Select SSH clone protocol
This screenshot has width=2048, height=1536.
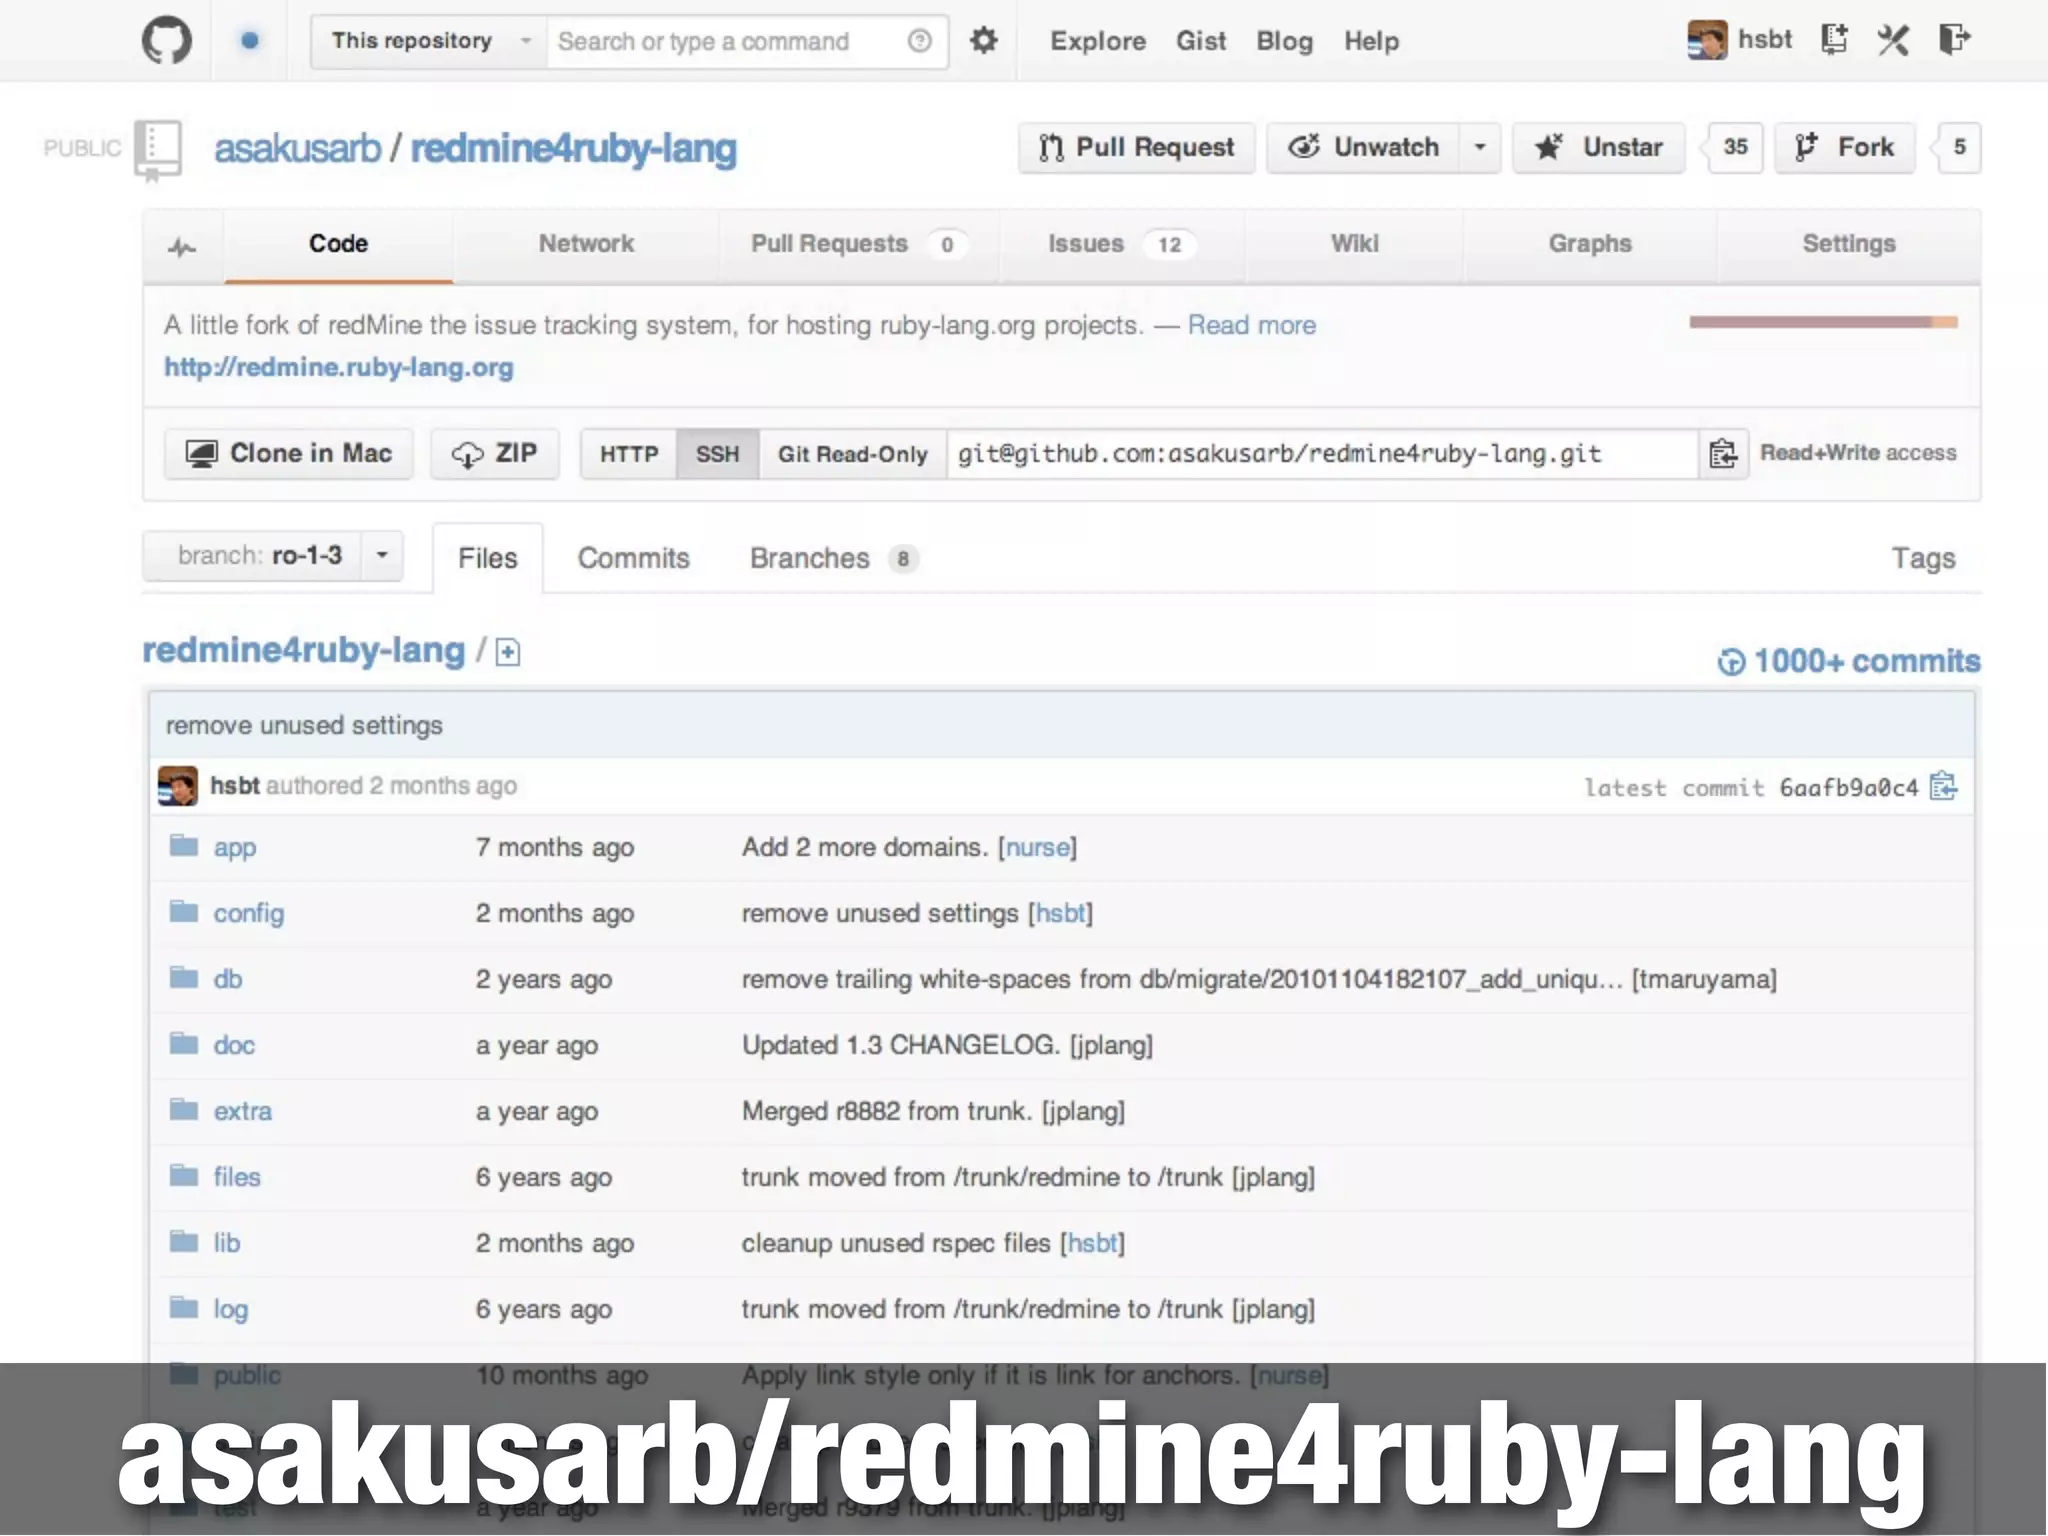[x=718, y=454]
